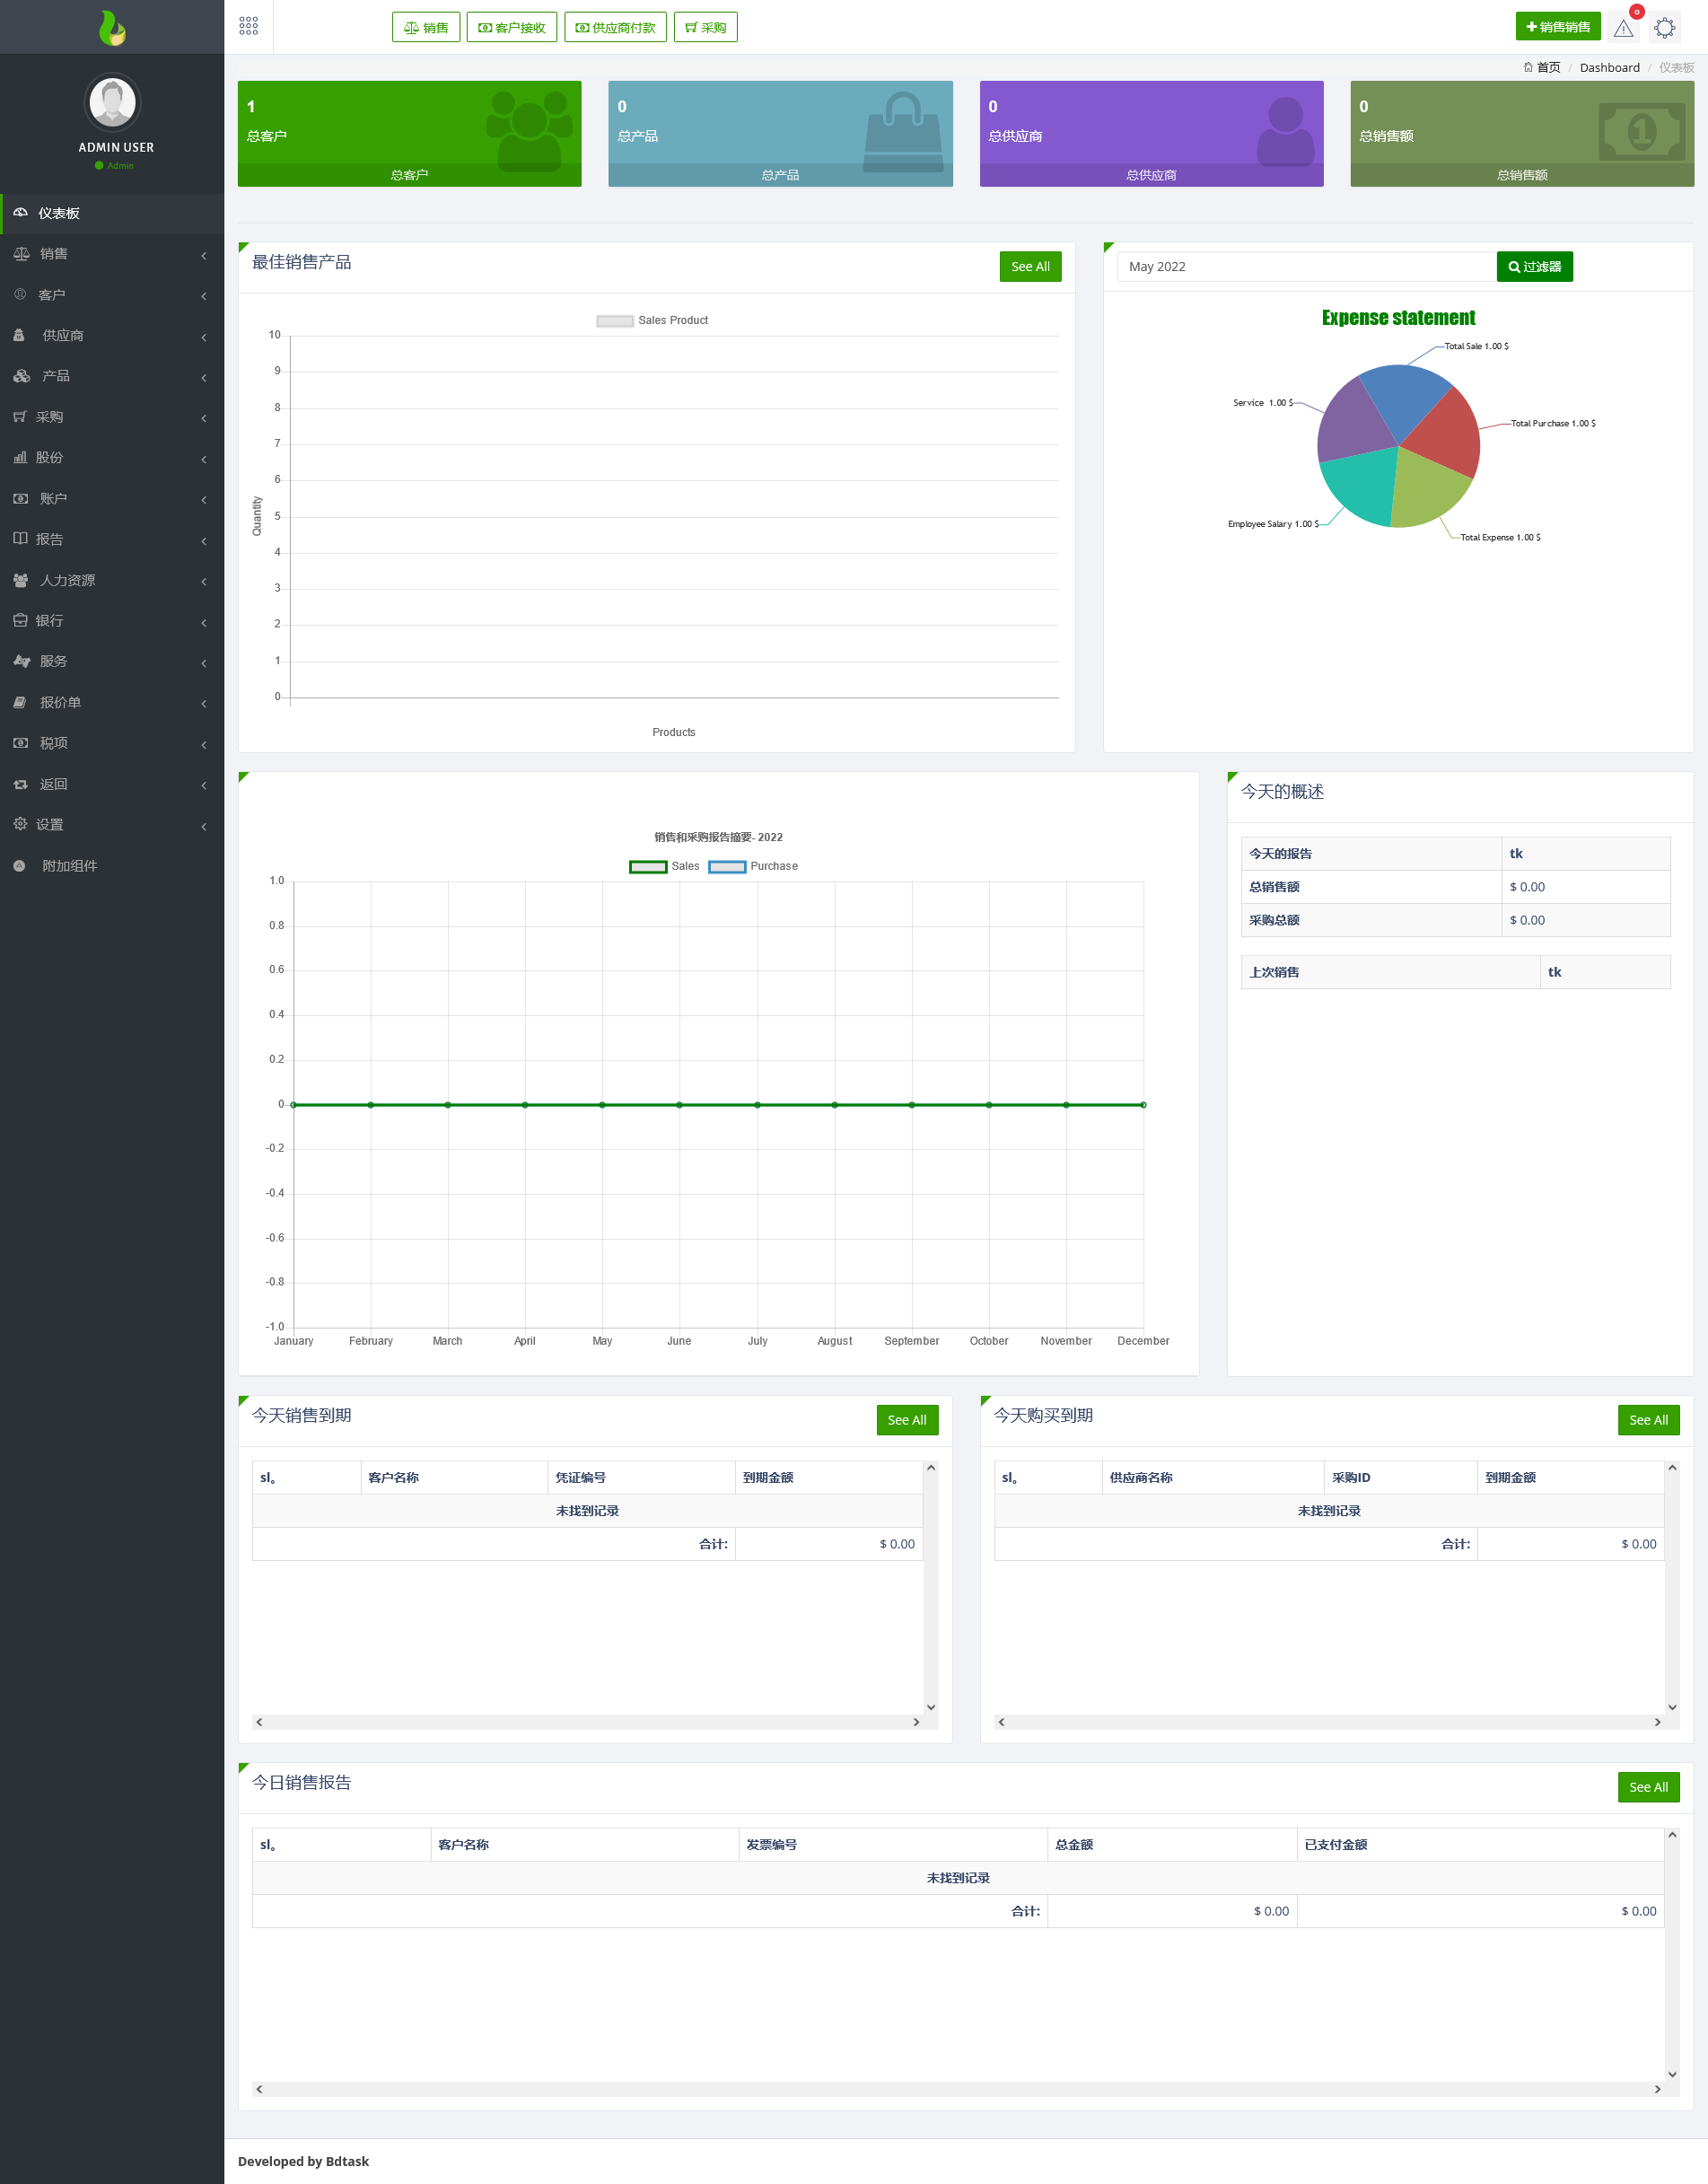Click the 采购 cart icon in sidebar
The image size is (1708, 2184).
[x=19, y=417]
